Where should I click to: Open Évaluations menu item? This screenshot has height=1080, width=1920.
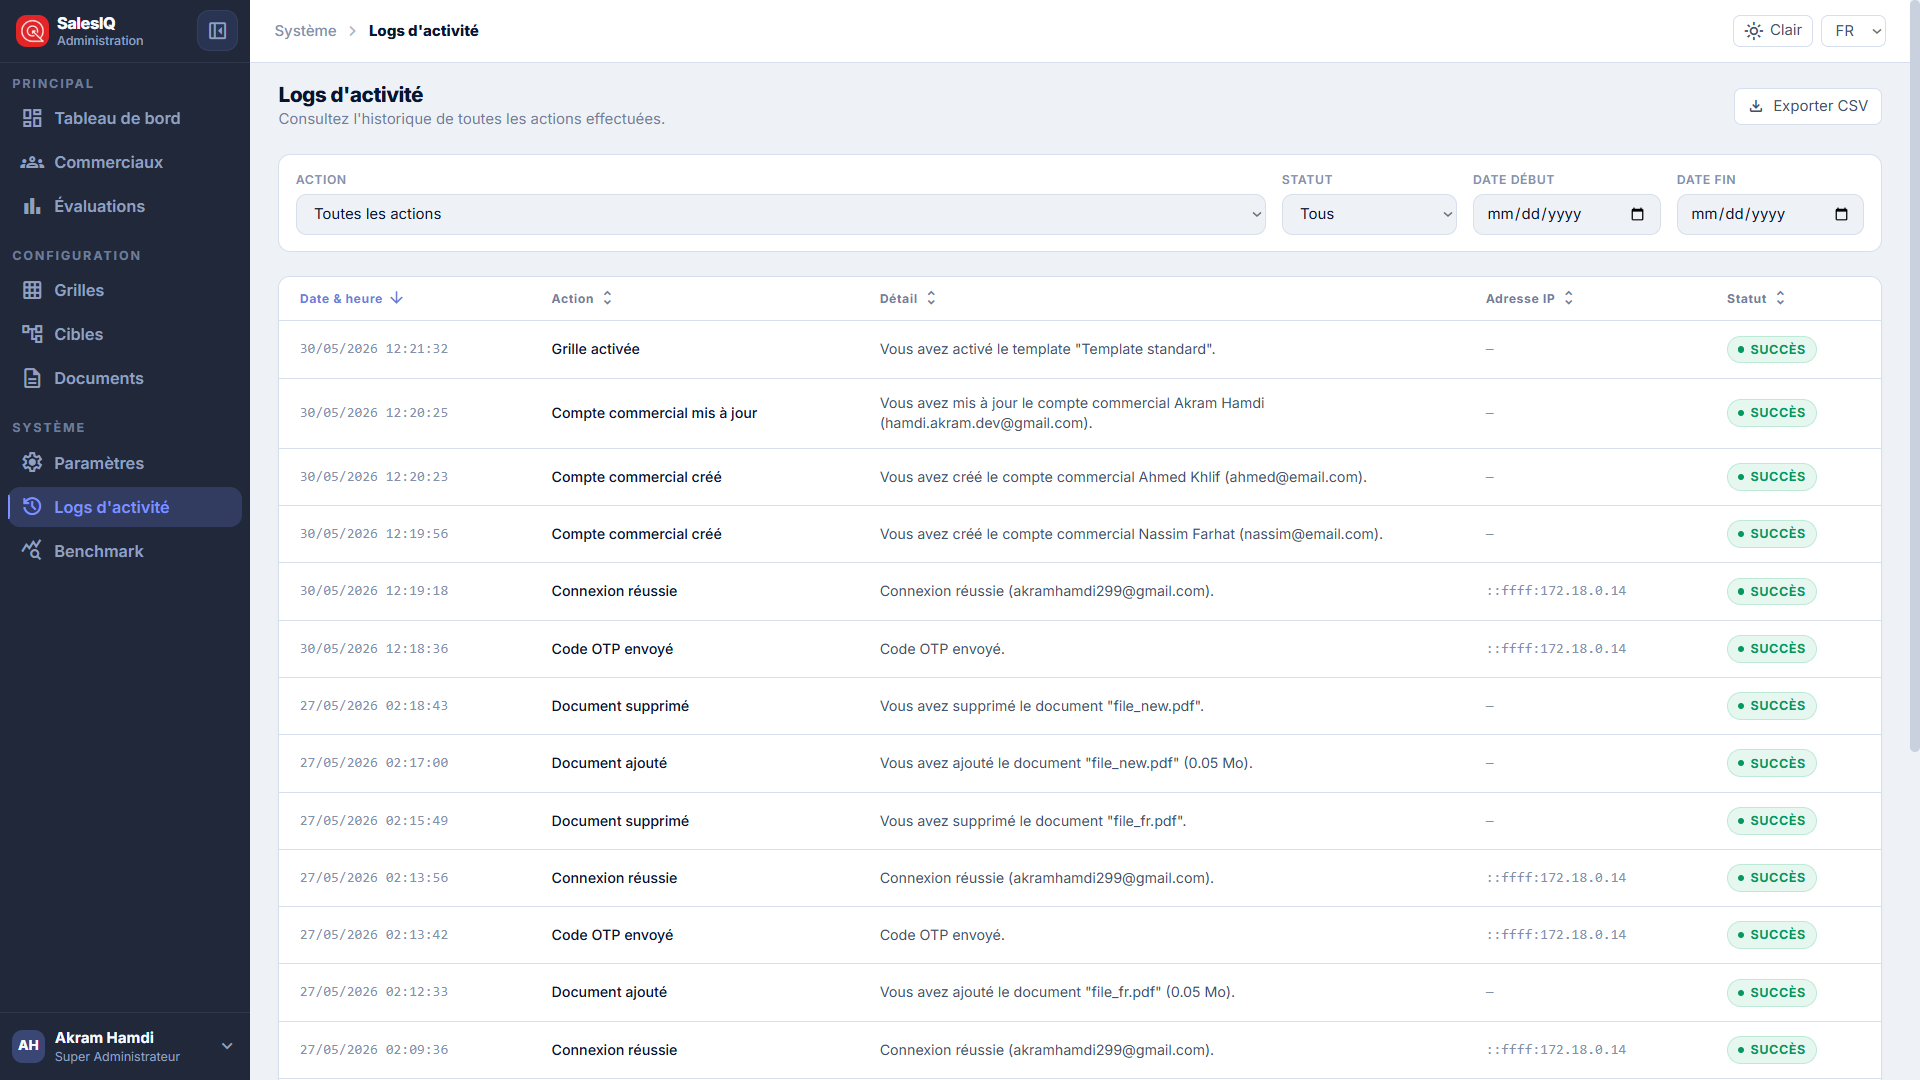point(125,206)
